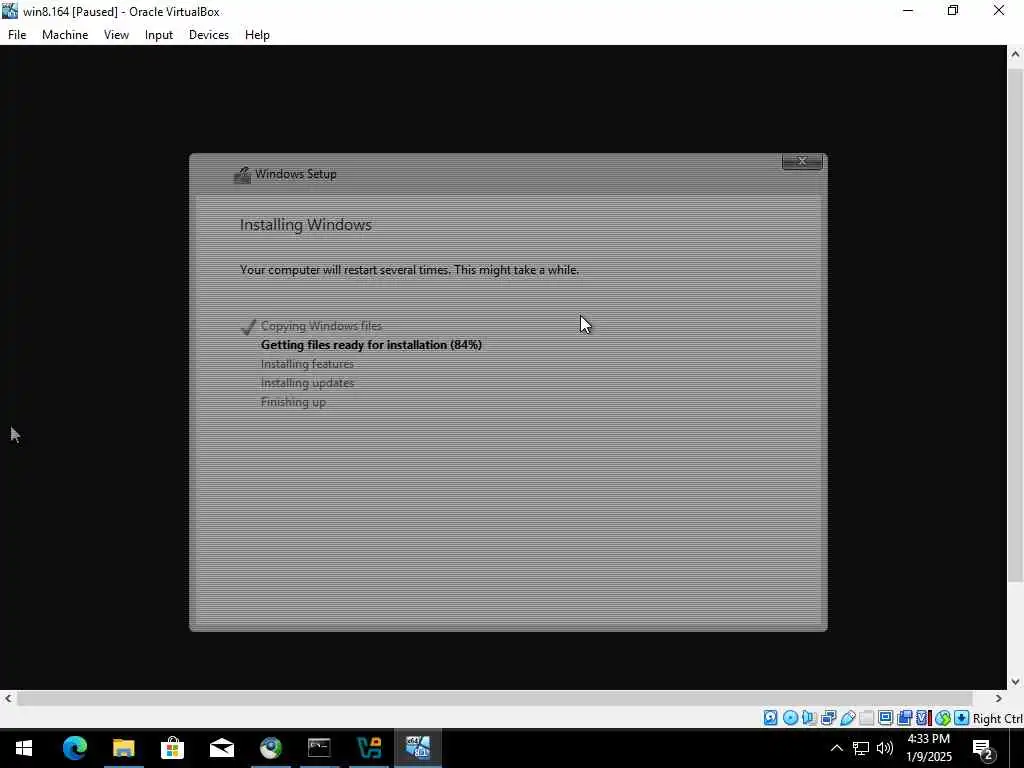Open the Mail app from taskbar

221,748
